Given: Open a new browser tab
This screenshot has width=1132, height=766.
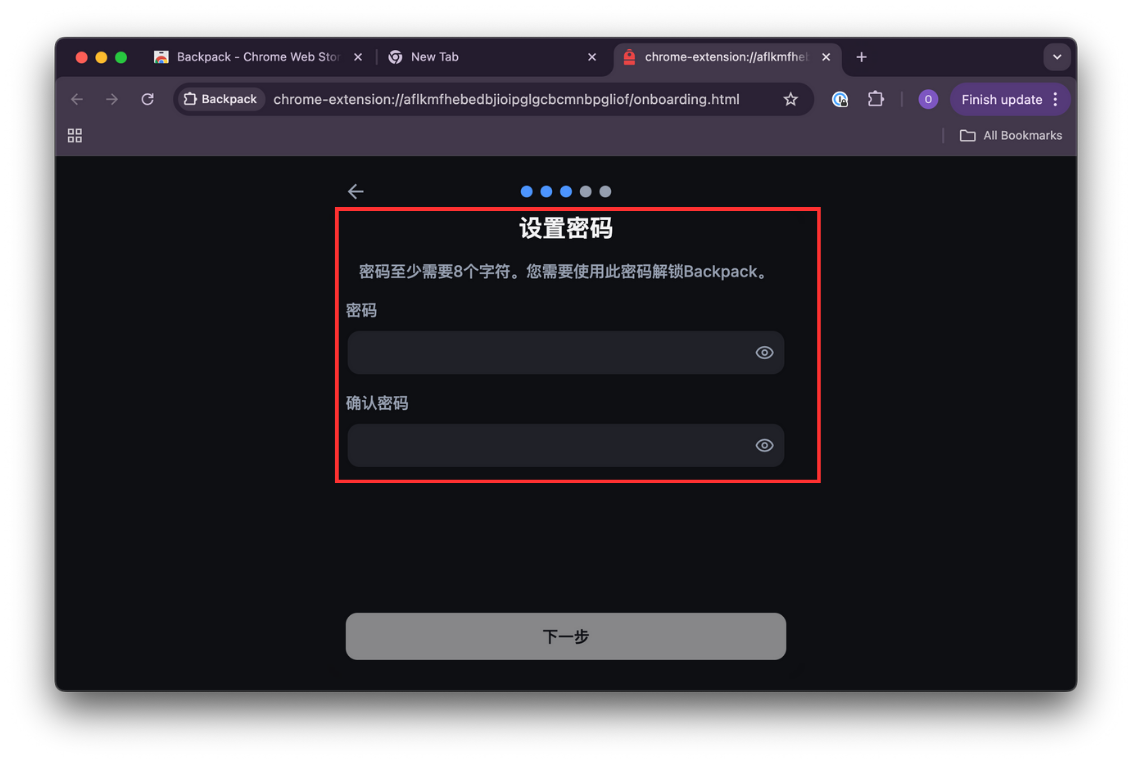Looking at the screenshot, I should point(861,57).
